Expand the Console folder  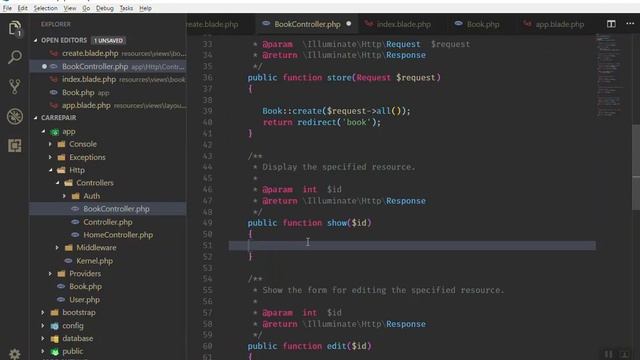coord(50,144)
